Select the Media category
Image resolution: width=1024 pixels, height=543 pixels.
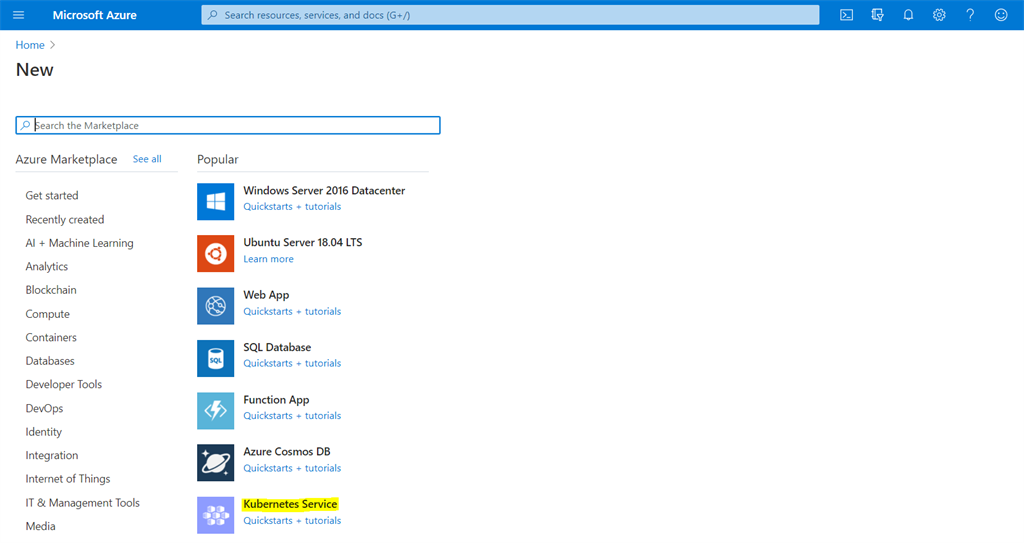coord(40,526)
